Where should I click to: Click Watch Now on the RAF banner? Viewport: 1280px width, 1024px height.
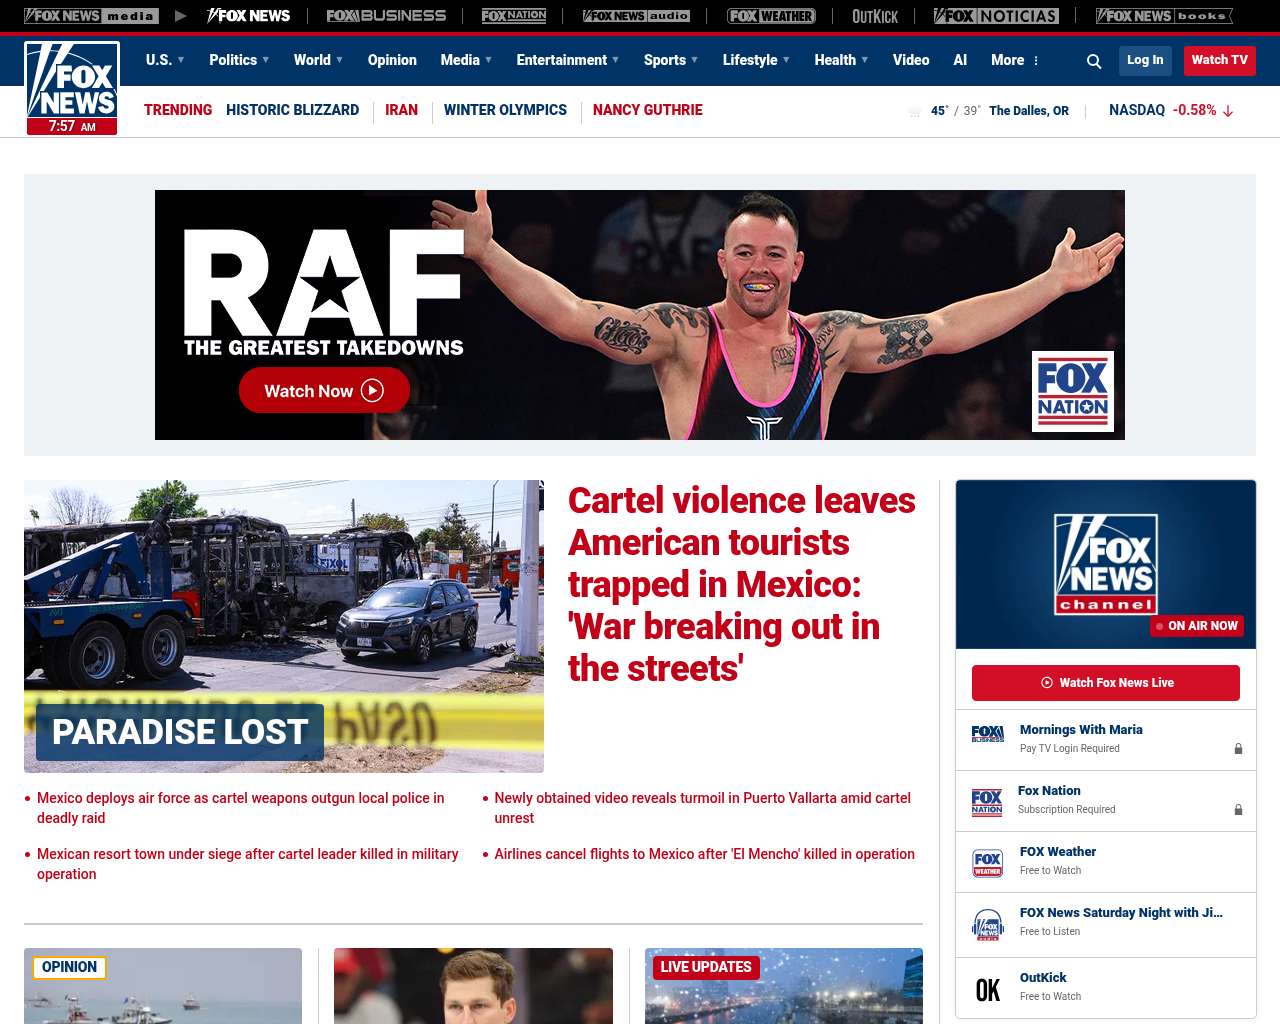tap(324, 391)
